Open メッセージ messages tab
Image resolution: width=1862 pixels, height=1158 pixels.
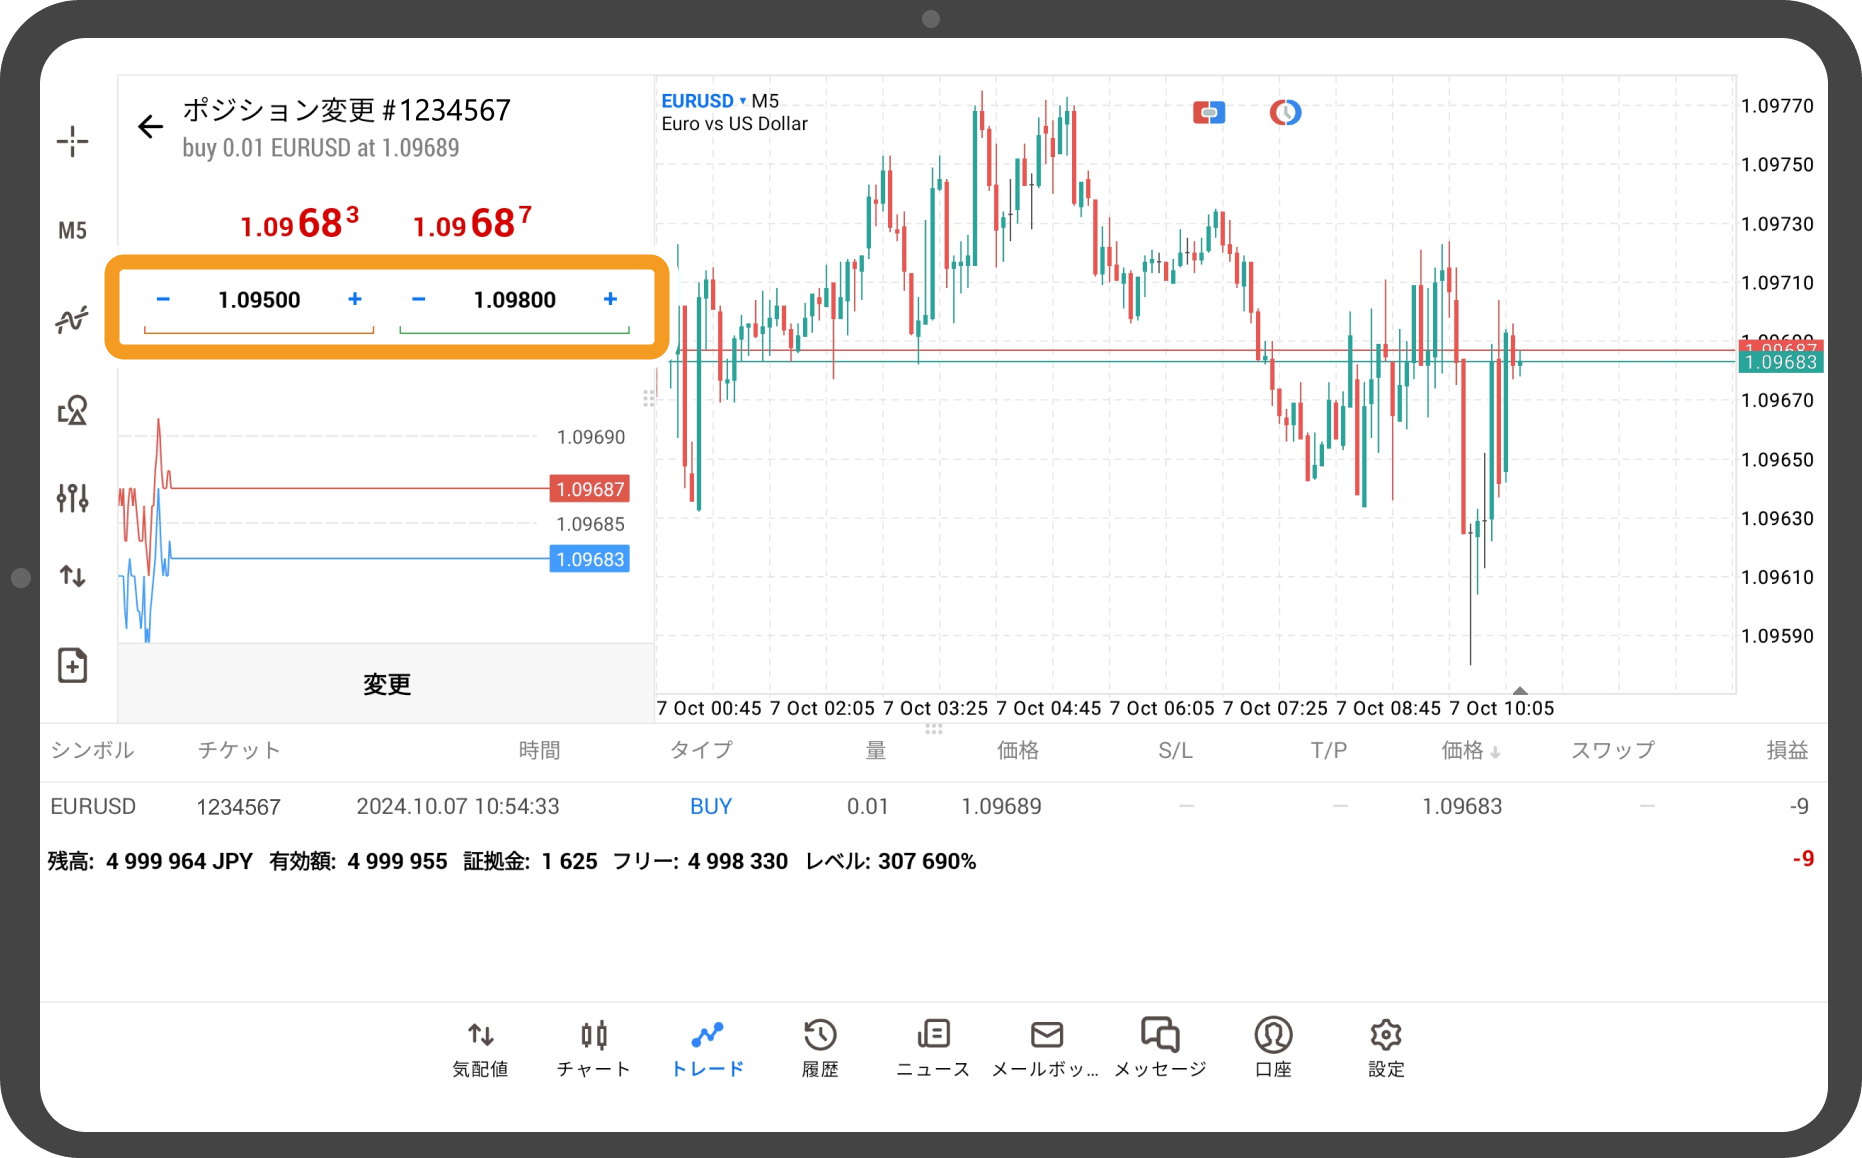click(1160, 1049)
